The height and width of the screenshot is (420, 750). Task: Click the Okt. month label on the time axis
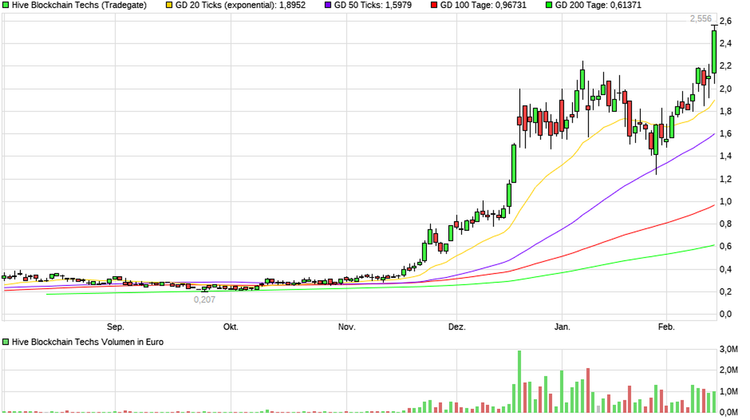pos(231,326)
